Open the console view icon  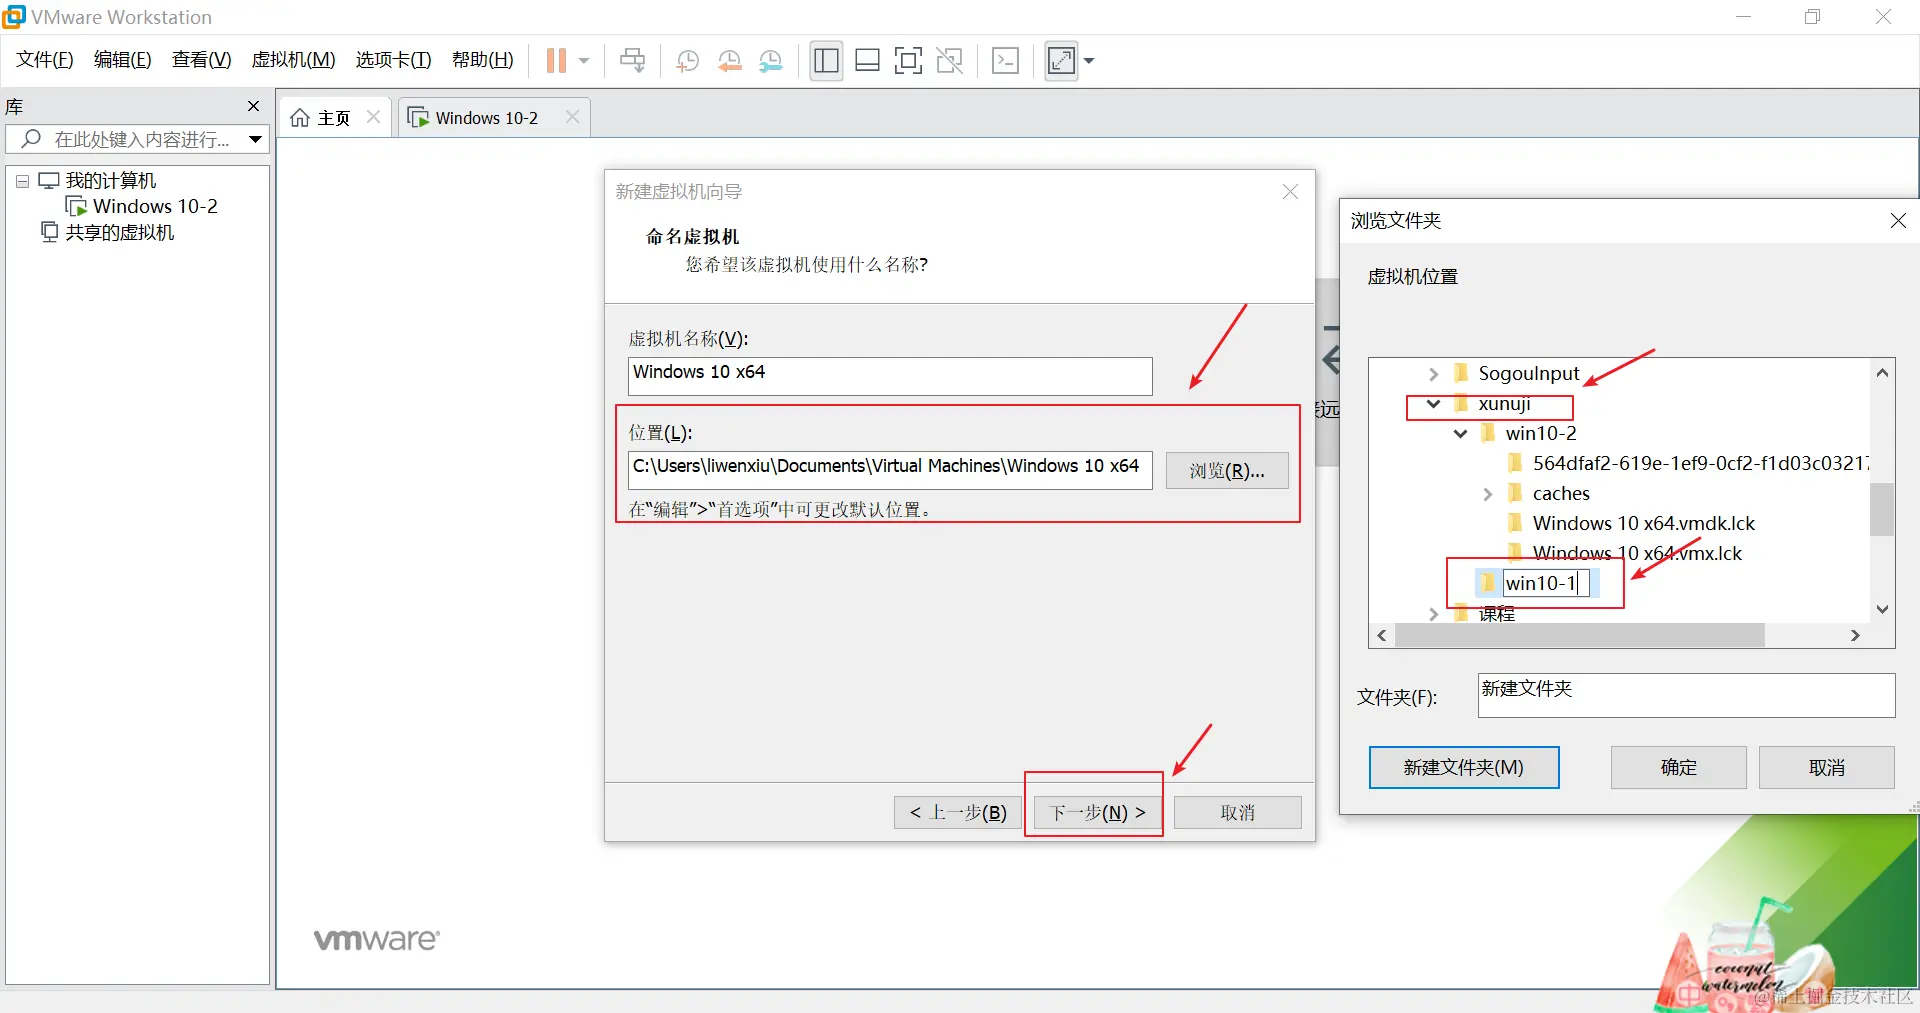[x=1005, y=61]
